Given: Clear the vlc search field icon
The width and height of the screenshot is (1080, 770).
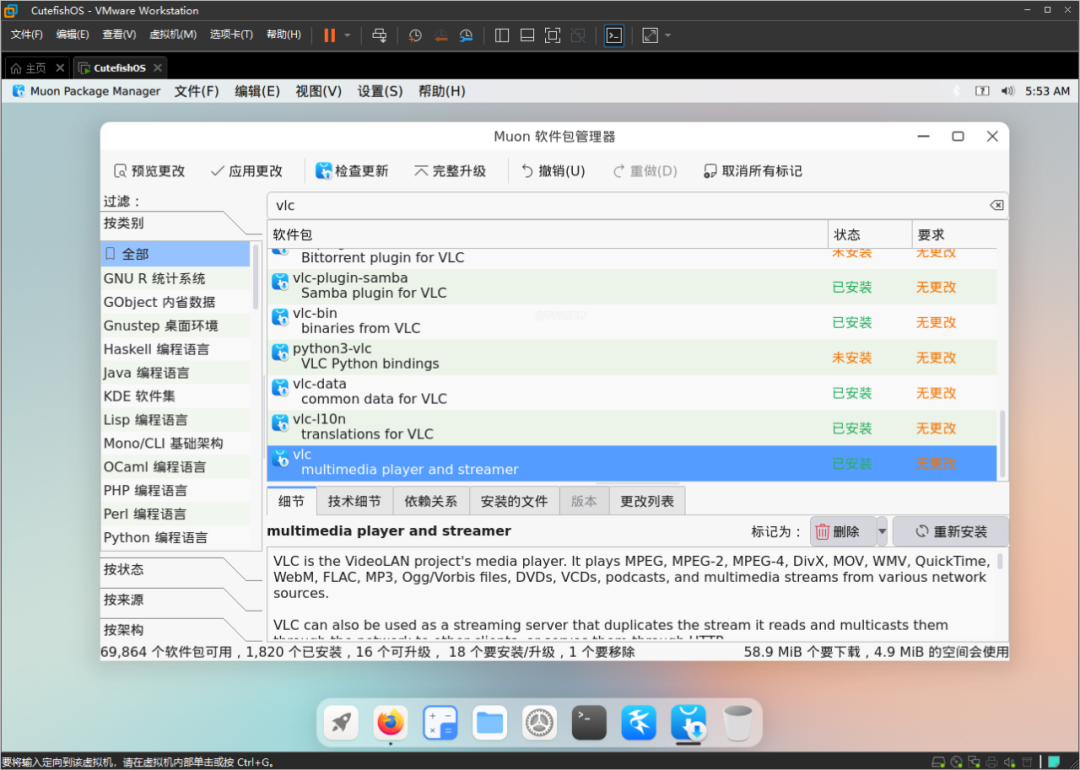Looking at the screenshot, I should pyautogui.click(x=996, y=205).
